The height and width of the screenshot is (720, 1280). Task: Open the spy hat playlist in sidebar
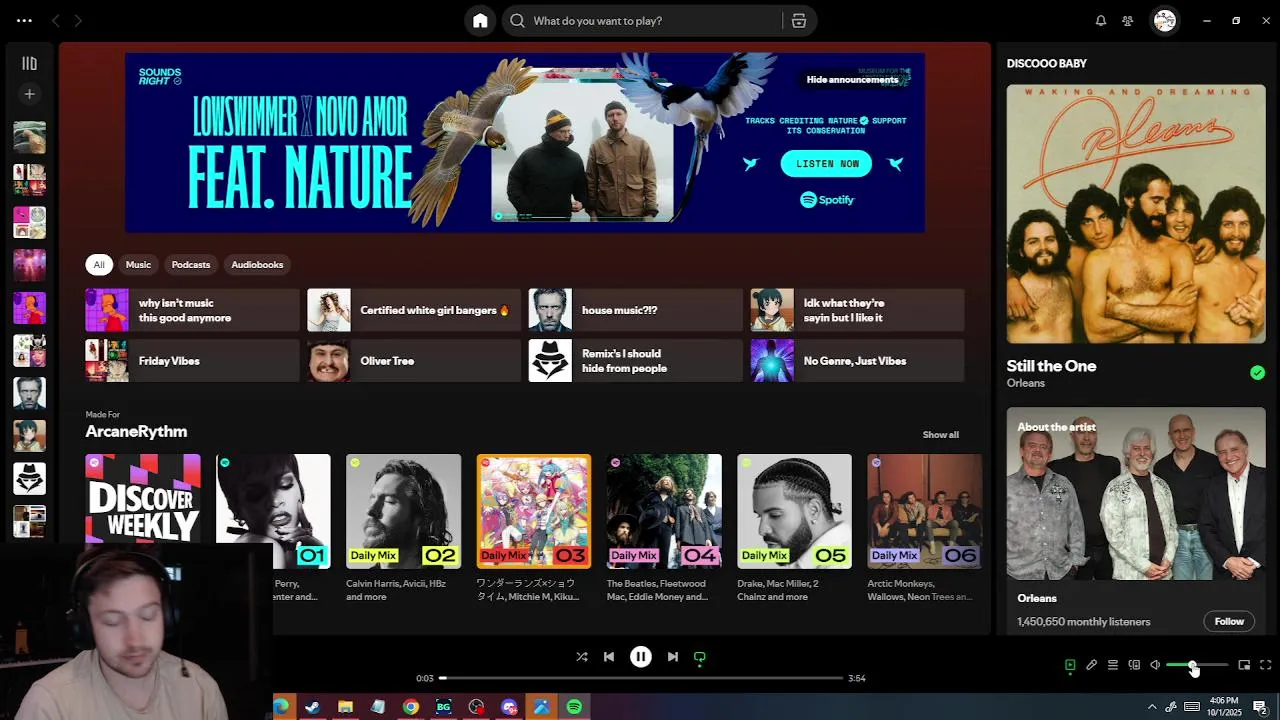(29, 479)
